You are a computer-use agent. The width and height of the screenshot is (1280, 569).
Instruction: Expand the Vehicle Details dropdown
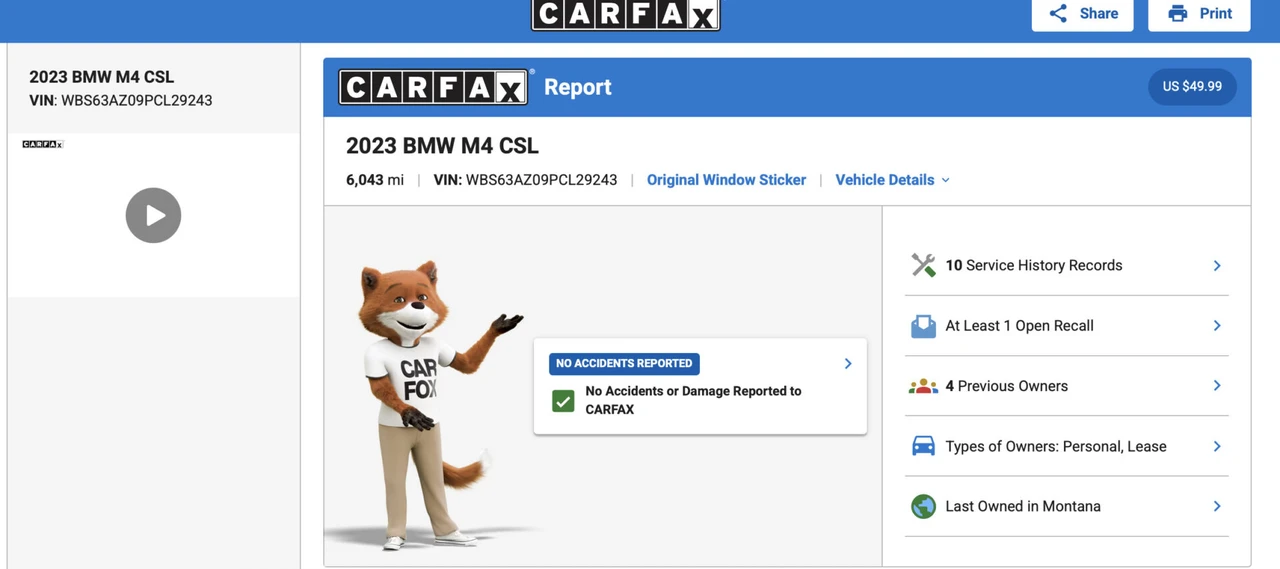(892, 180)
